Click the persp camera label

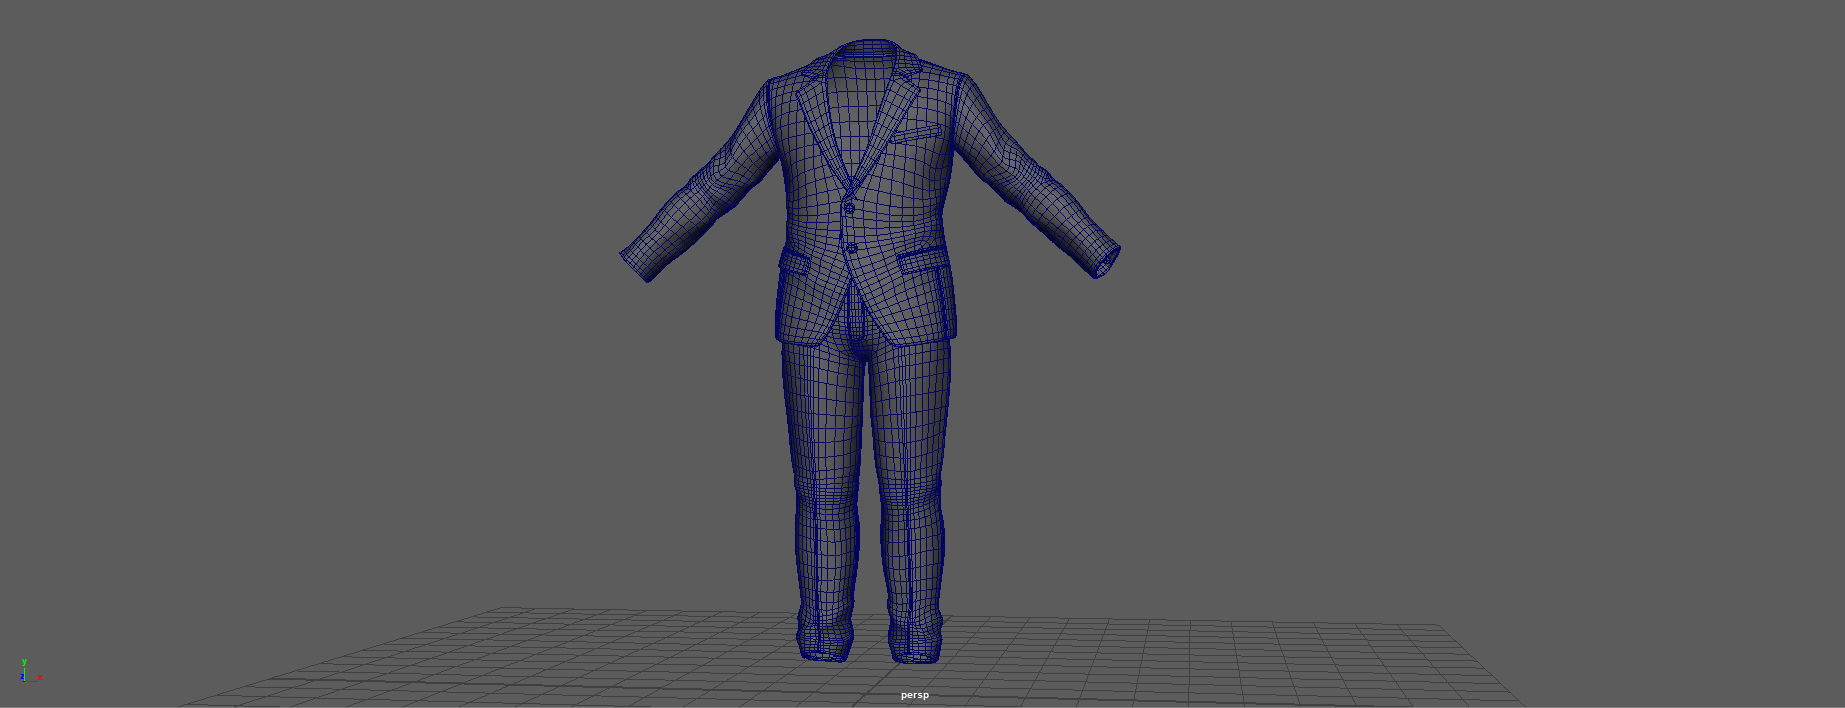[914, 695]
